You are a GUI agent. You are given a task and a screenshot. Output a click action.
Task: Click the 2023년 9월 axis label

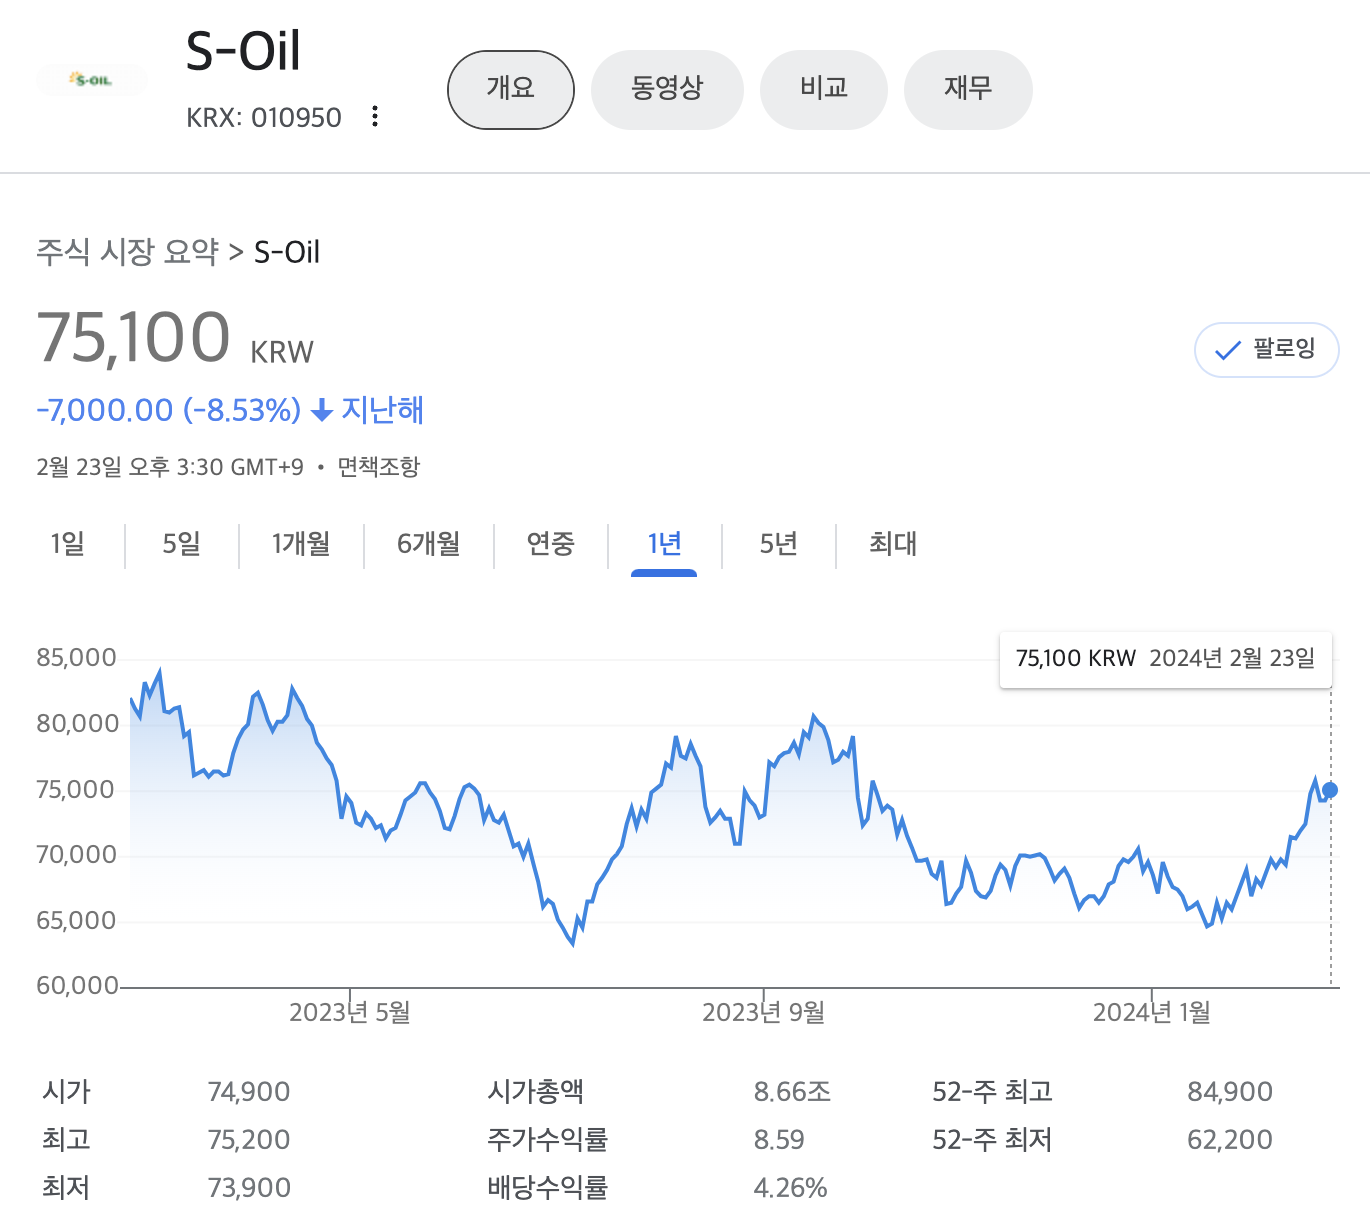(x=764, y=1013)
